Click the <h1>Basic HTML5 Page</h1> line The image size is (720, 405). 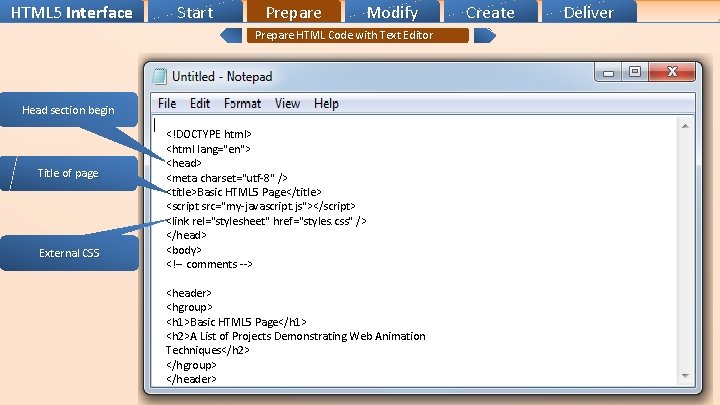point(236,322)
